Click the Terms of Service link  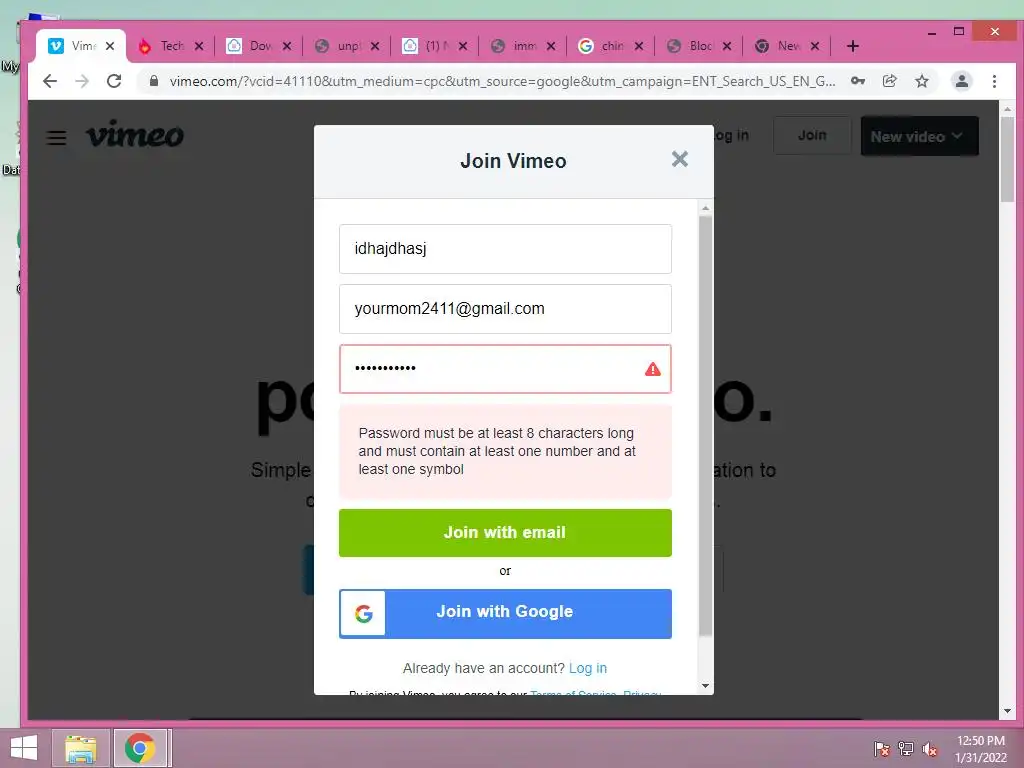pos(573,692)
